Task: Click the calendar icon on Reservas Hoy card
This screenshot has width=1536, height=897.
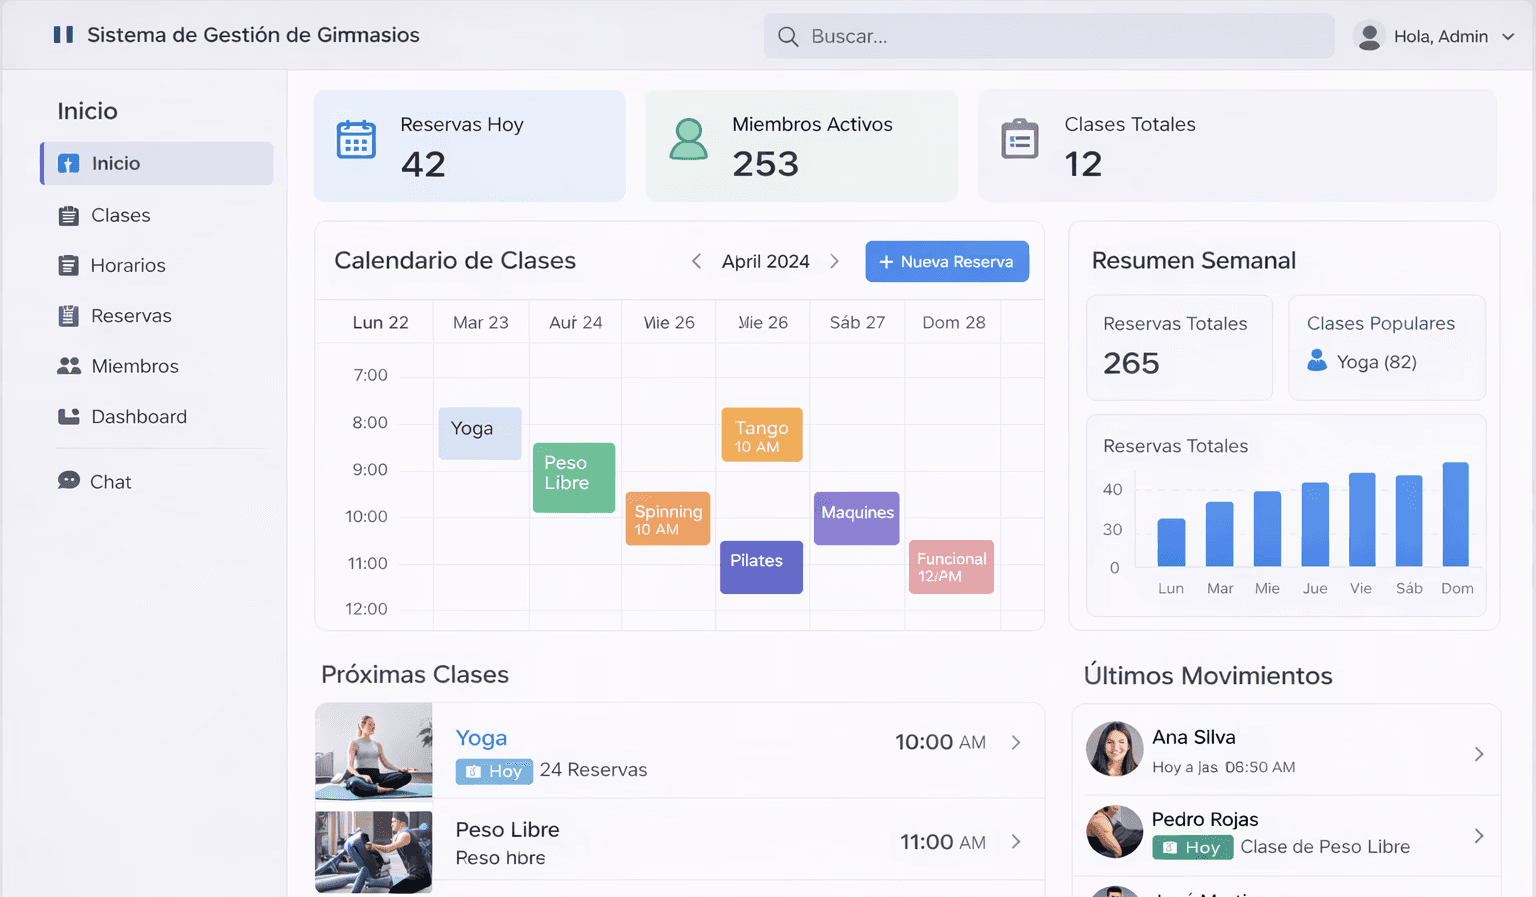Action: click(356, 140)
